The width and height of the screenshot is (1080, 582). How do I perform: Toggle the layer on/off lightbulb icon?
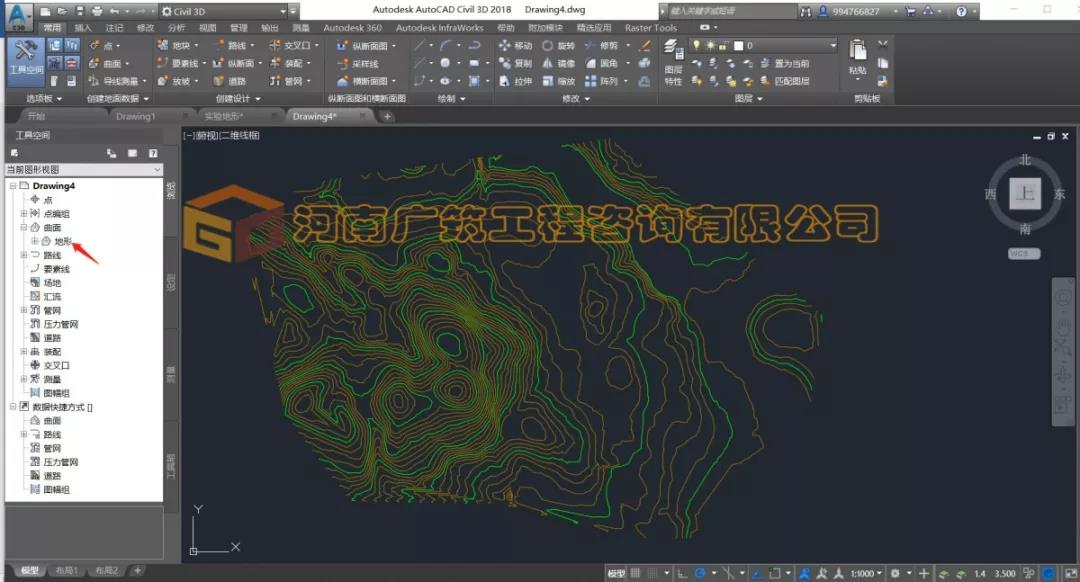pyautogui.click(x=696, y=45)
